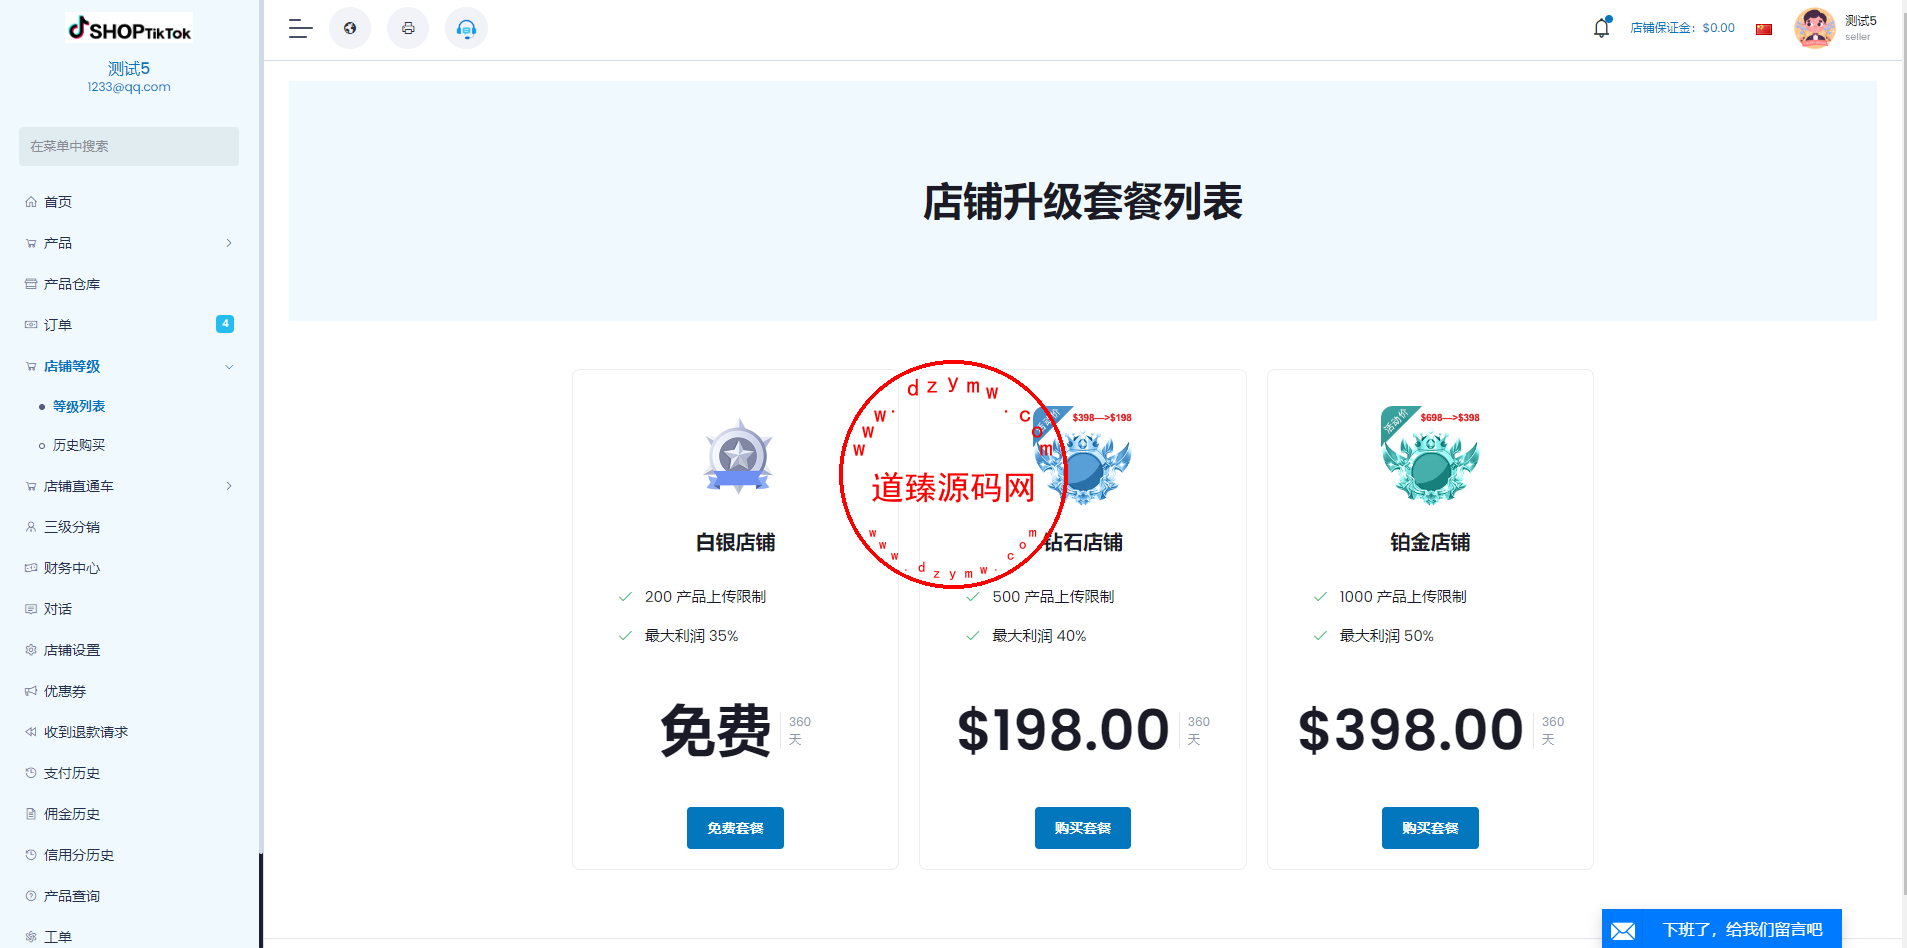Click the $698—>$398 promo price label
The width and height of the screenshot is (1907, 948).
pos(1450,418)
